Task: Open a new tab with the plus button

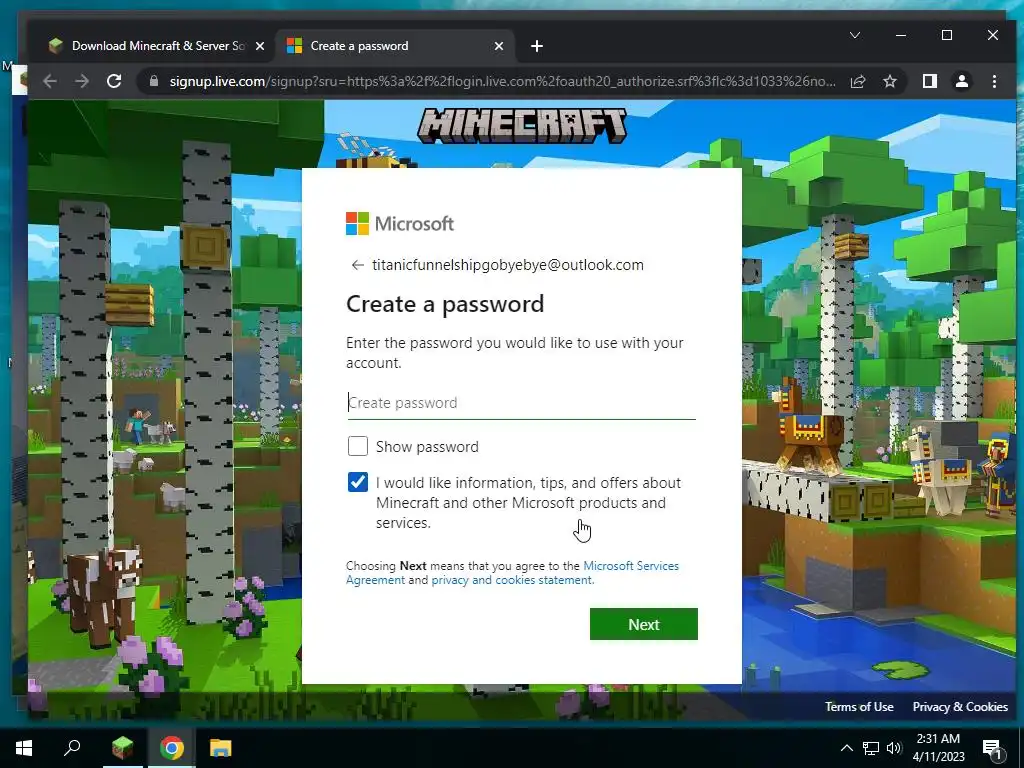Action: (537, 46)
